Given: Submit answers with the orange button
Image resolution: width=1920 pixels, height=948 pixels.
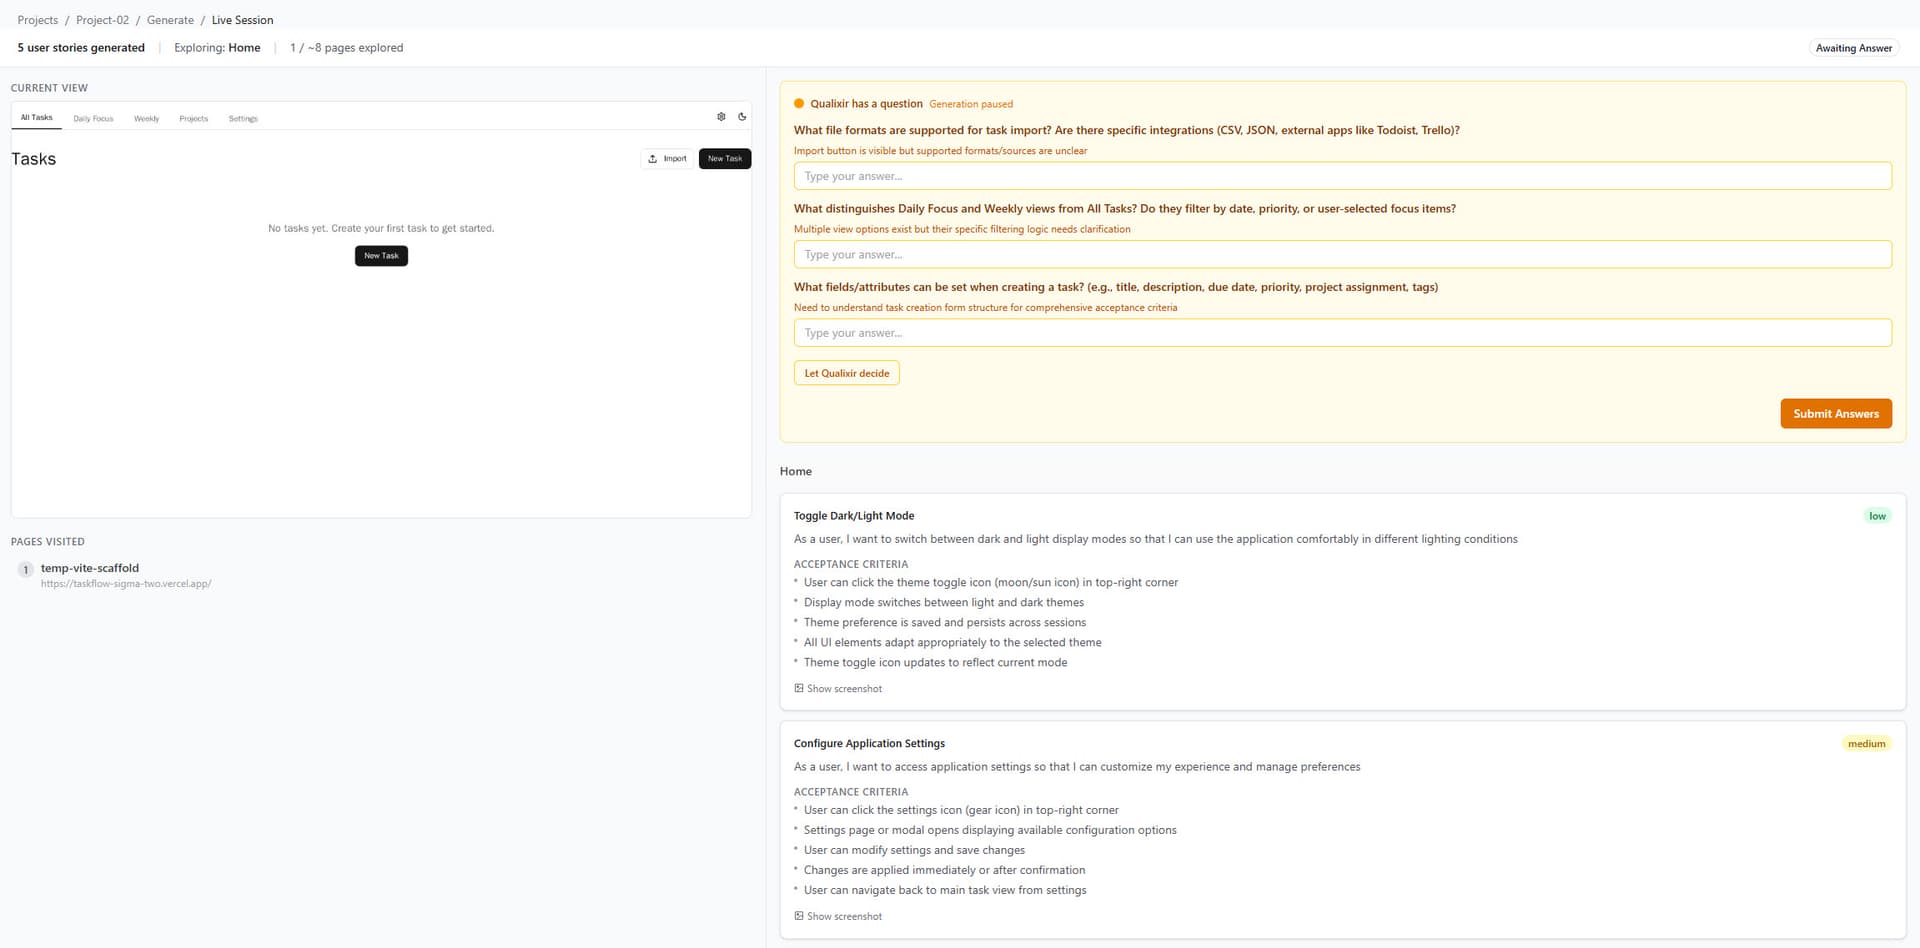Looking at the screenshot, I should pos(1835,414).
